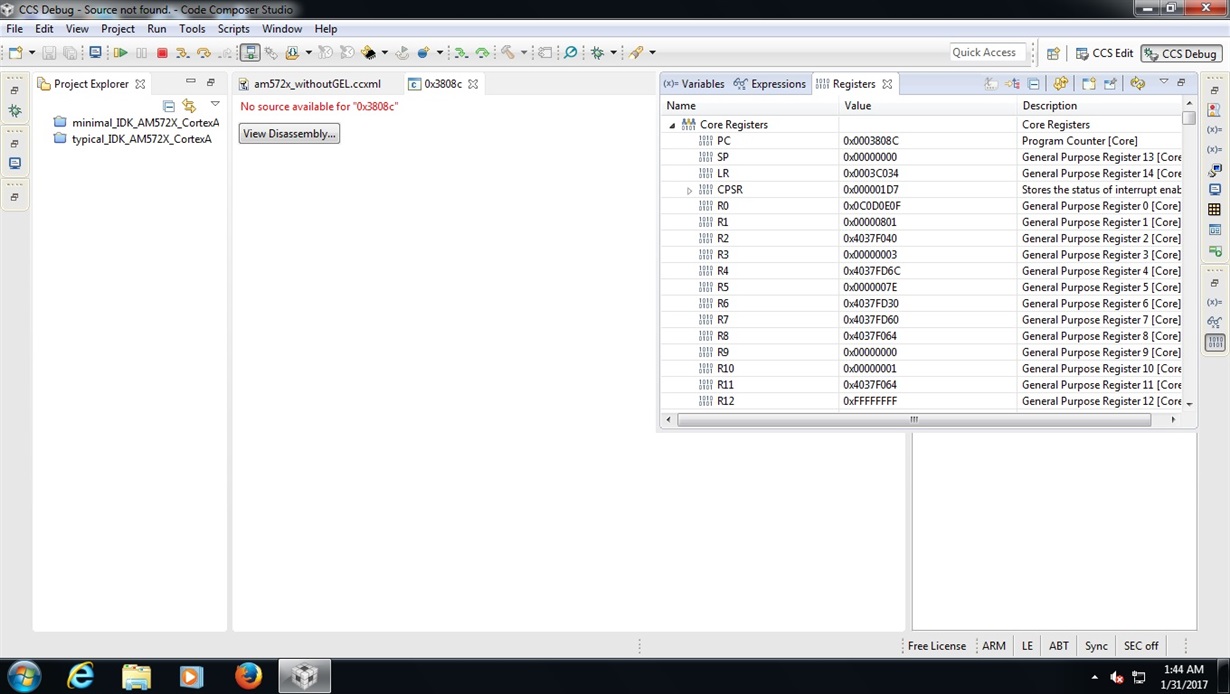The width and height of the screenshot is (1230, 694).
Task: Open the Build hammer dropdown arrow
Action: pos(523,52)
